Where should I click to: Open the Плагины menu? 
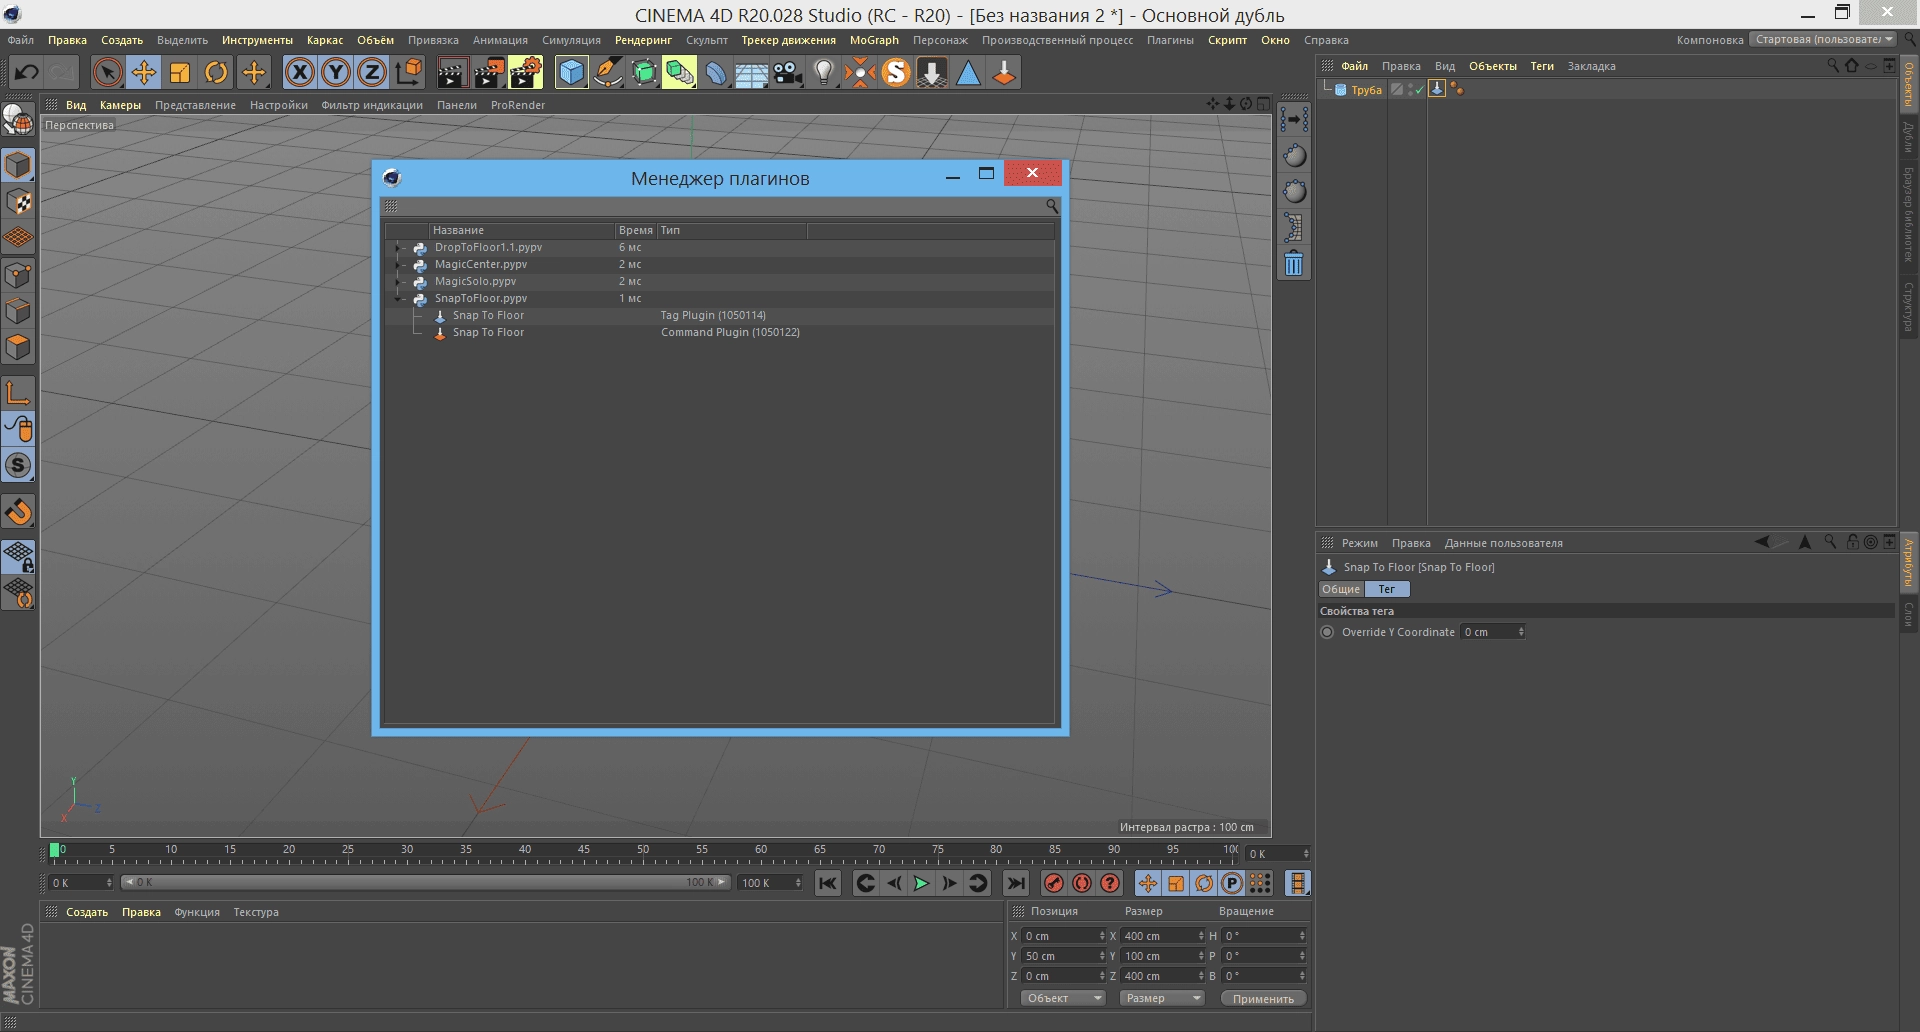click(x=1170, y=40)
